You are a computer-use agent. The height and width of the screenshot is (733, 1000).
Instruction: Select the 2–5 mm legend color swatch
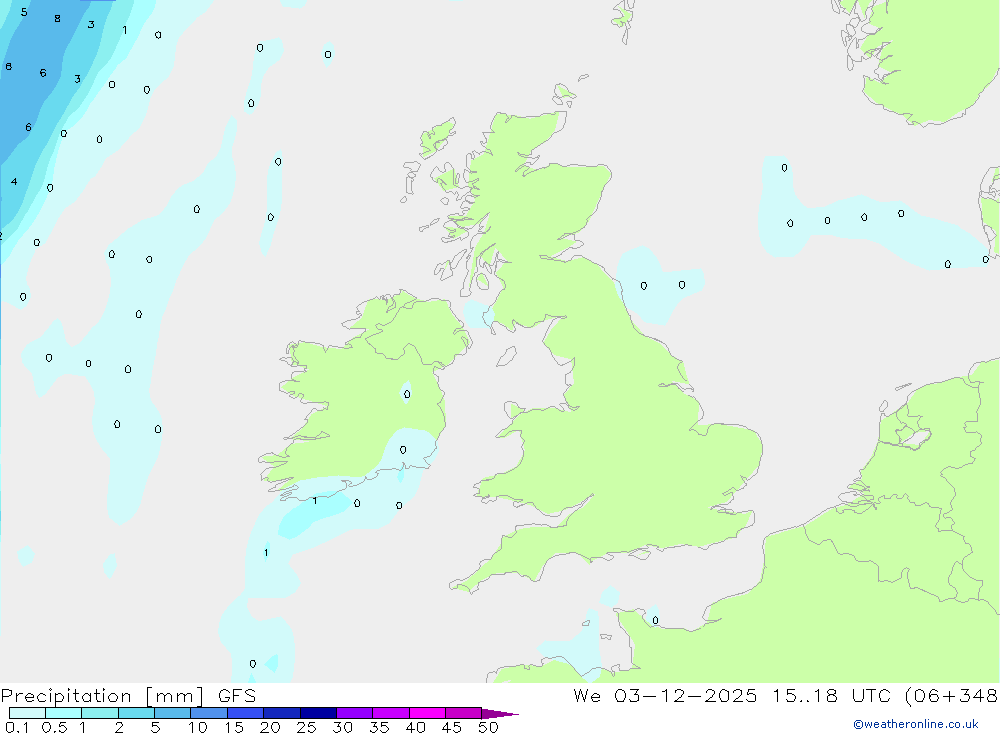136,713
